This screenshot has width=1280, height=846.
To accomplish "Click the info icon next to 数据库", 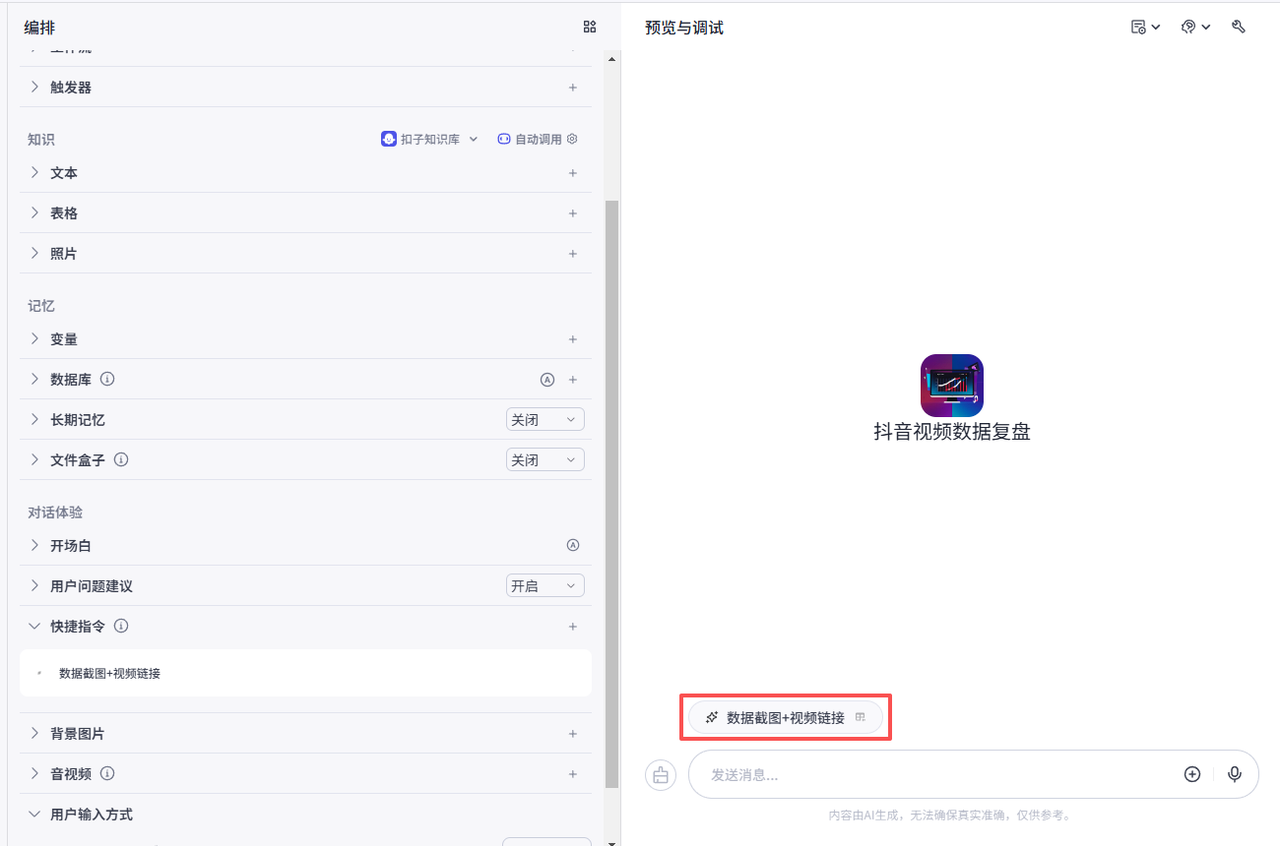I will pos(108,380).
